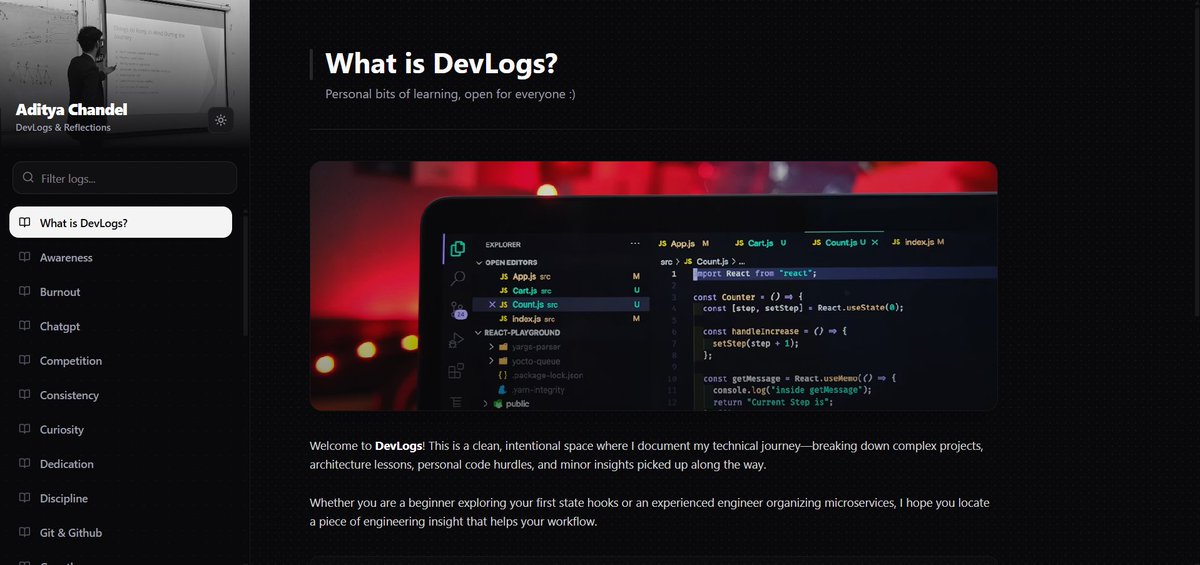Click the code editor hero image

[x=654, y=286]
